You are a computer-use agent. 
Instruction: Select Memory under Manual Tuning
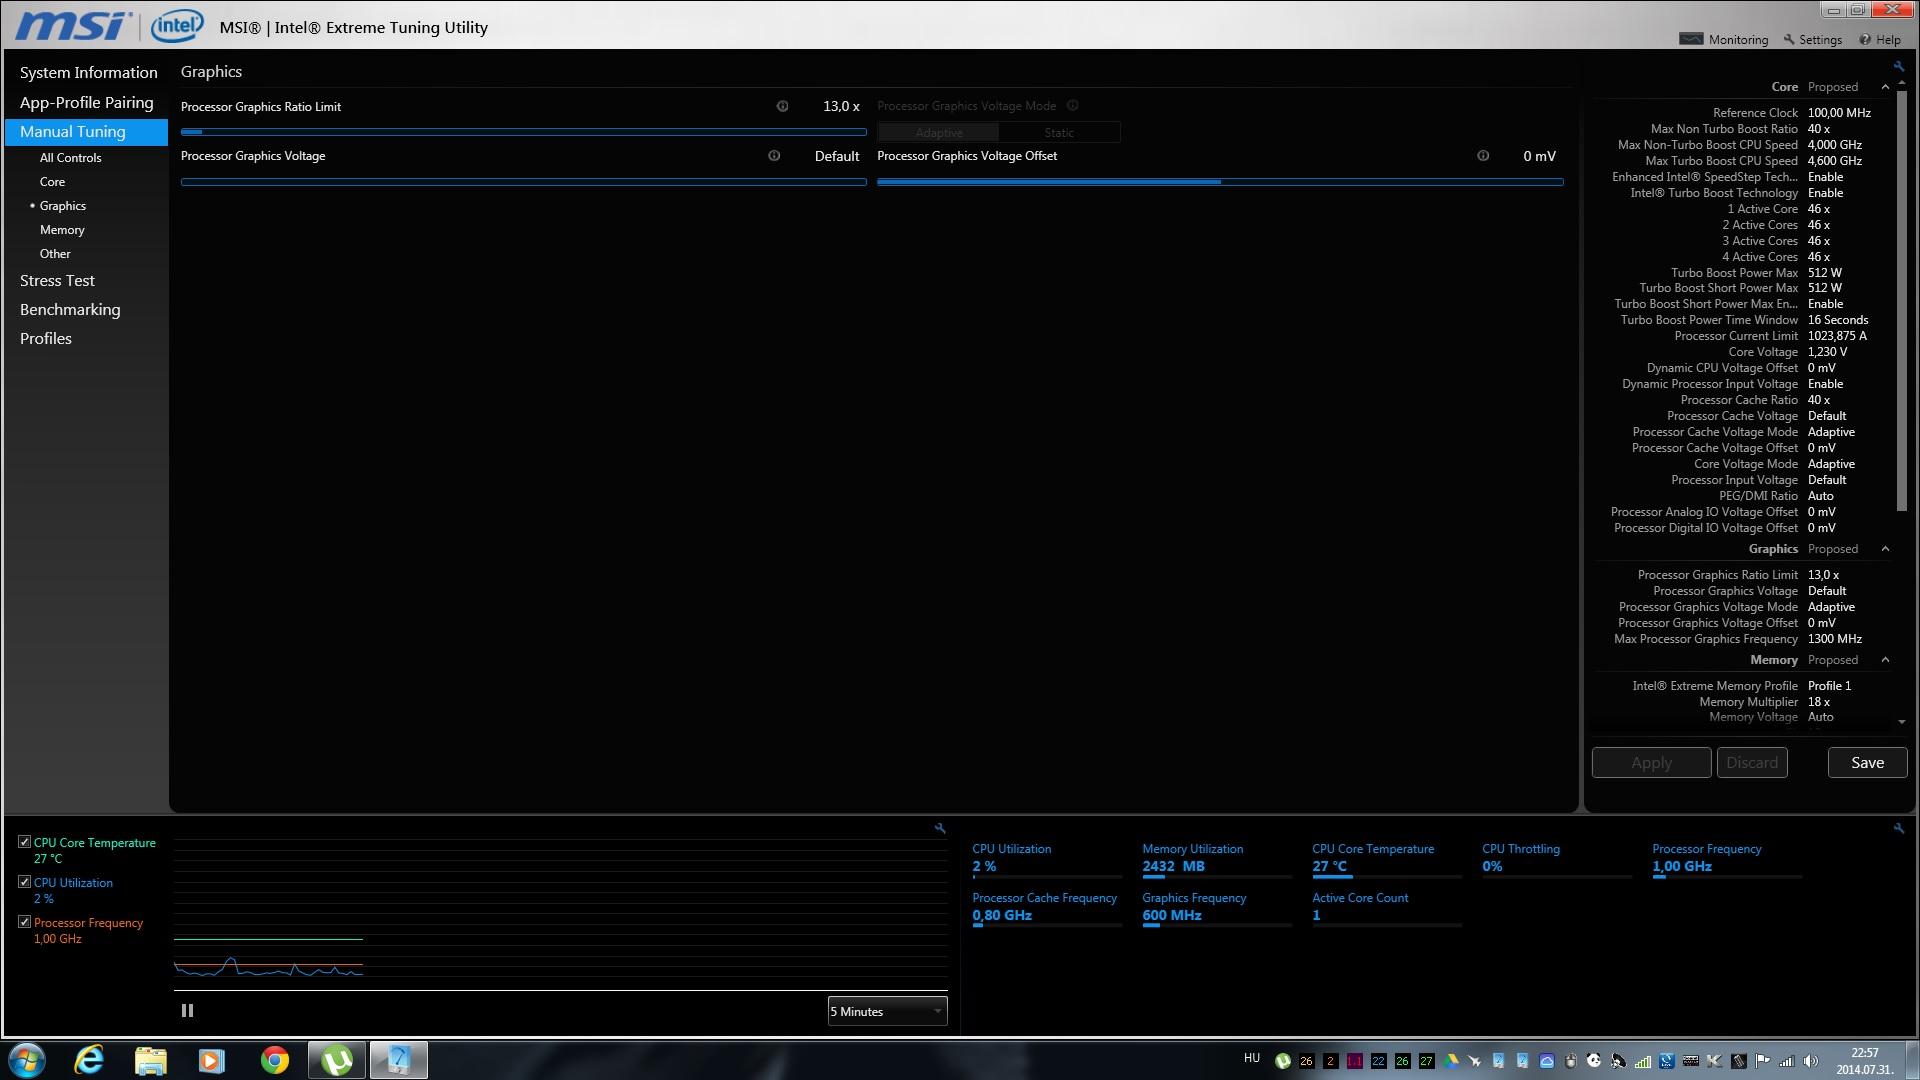[62, 230]
